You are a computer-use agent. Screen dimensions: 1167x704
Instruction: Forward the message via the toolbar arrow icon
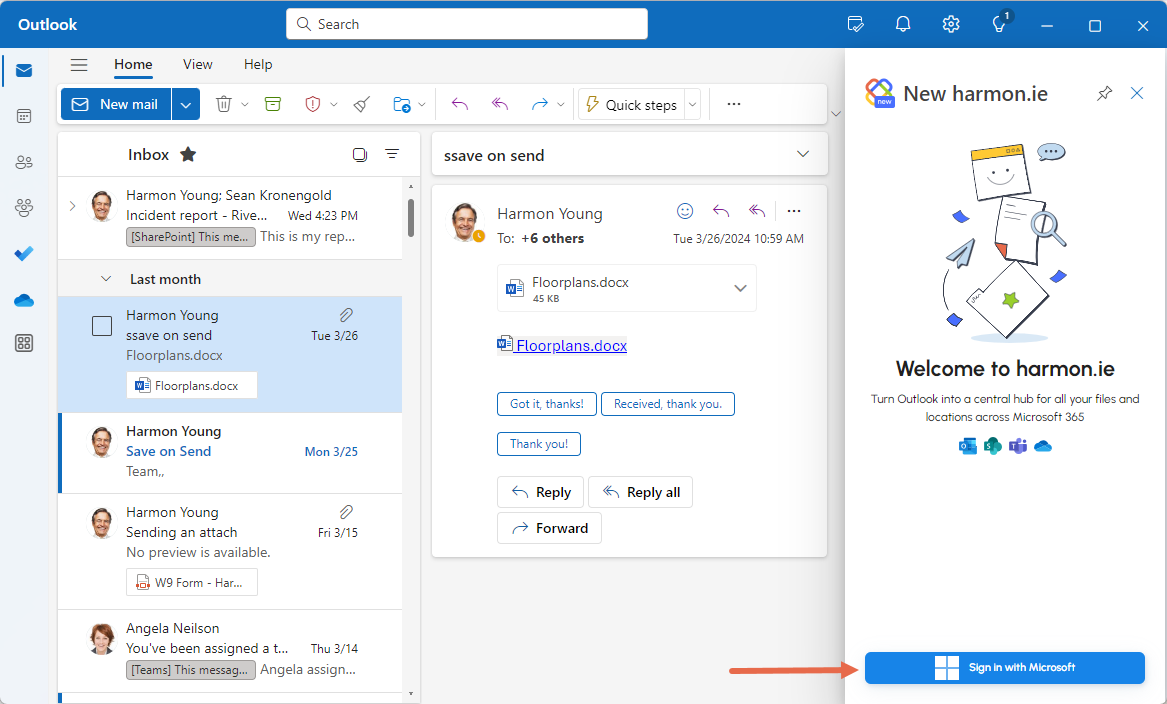(539, 103)
